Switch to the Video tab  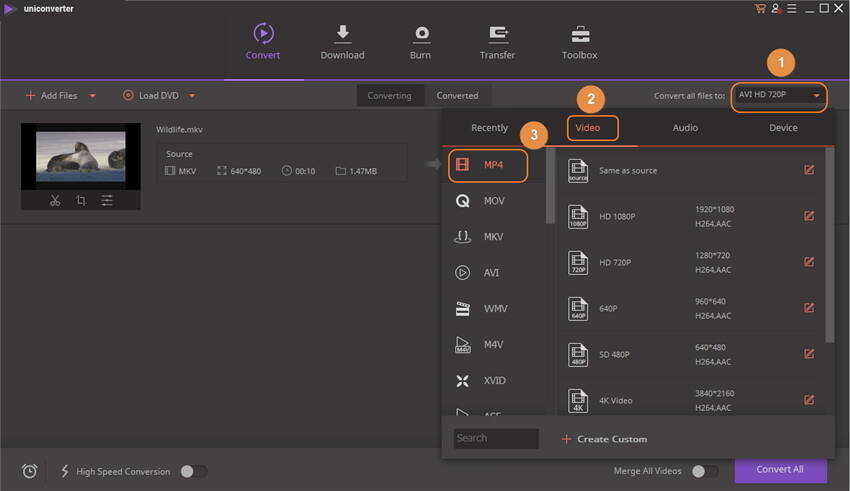point(588,128)
